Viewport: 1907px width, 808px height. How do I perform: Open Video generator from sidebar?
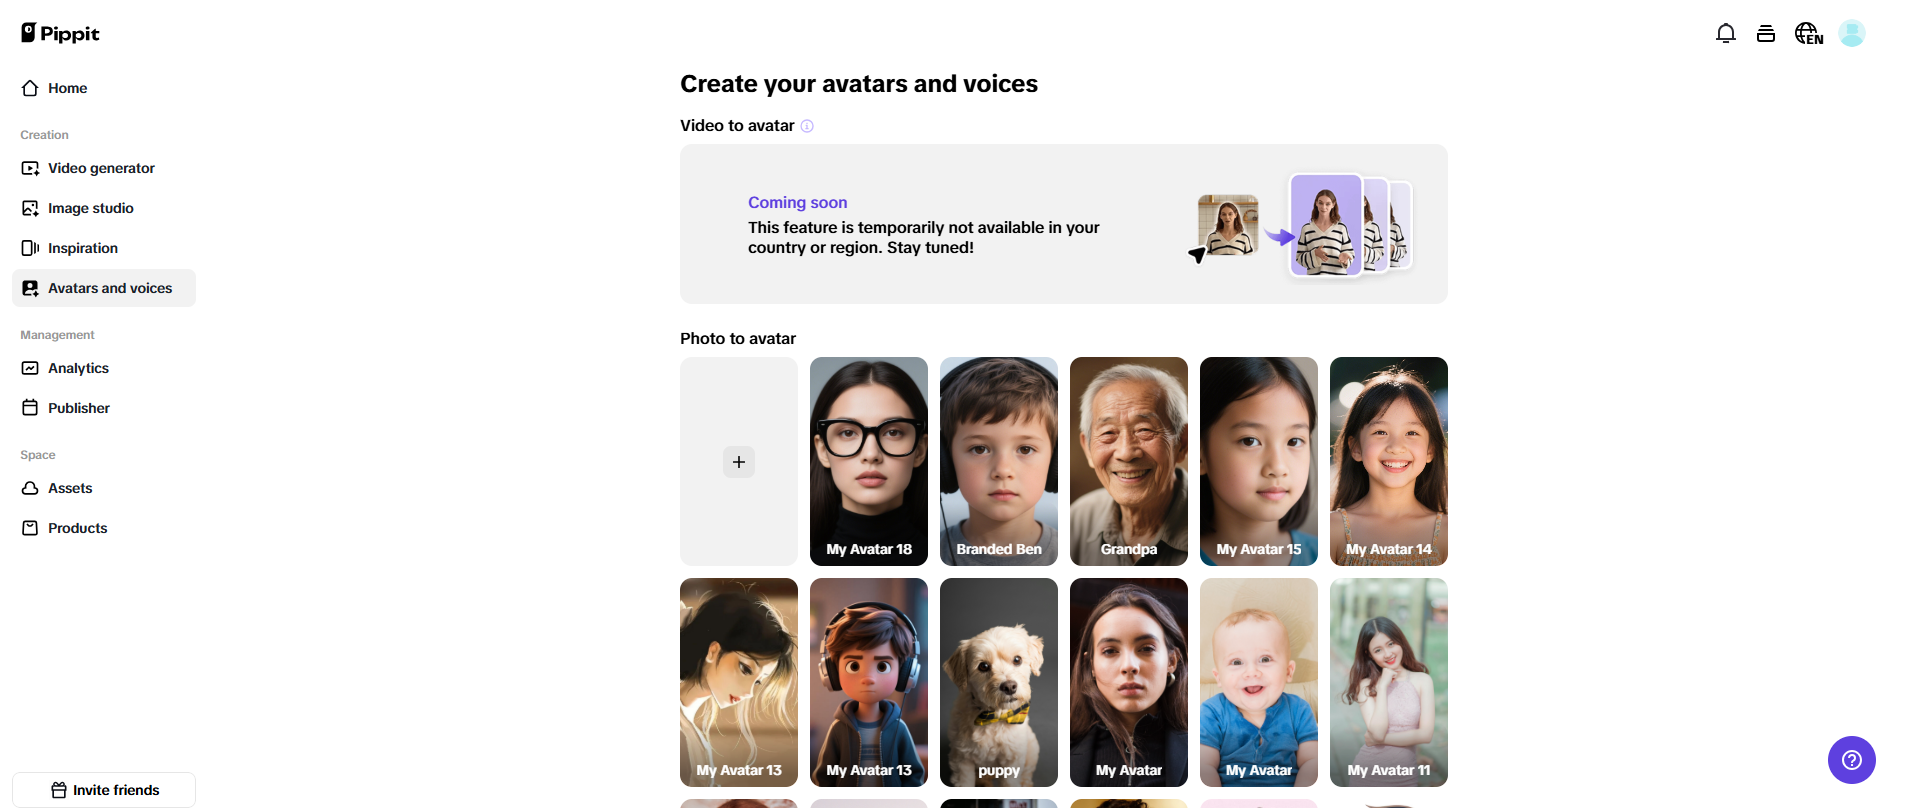(101, 168)
